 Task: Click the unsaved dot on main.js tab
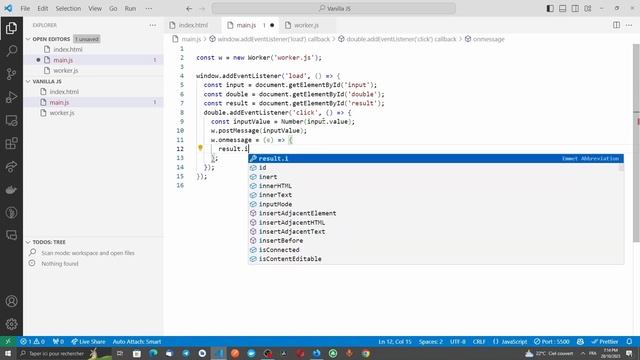(272, 25)
